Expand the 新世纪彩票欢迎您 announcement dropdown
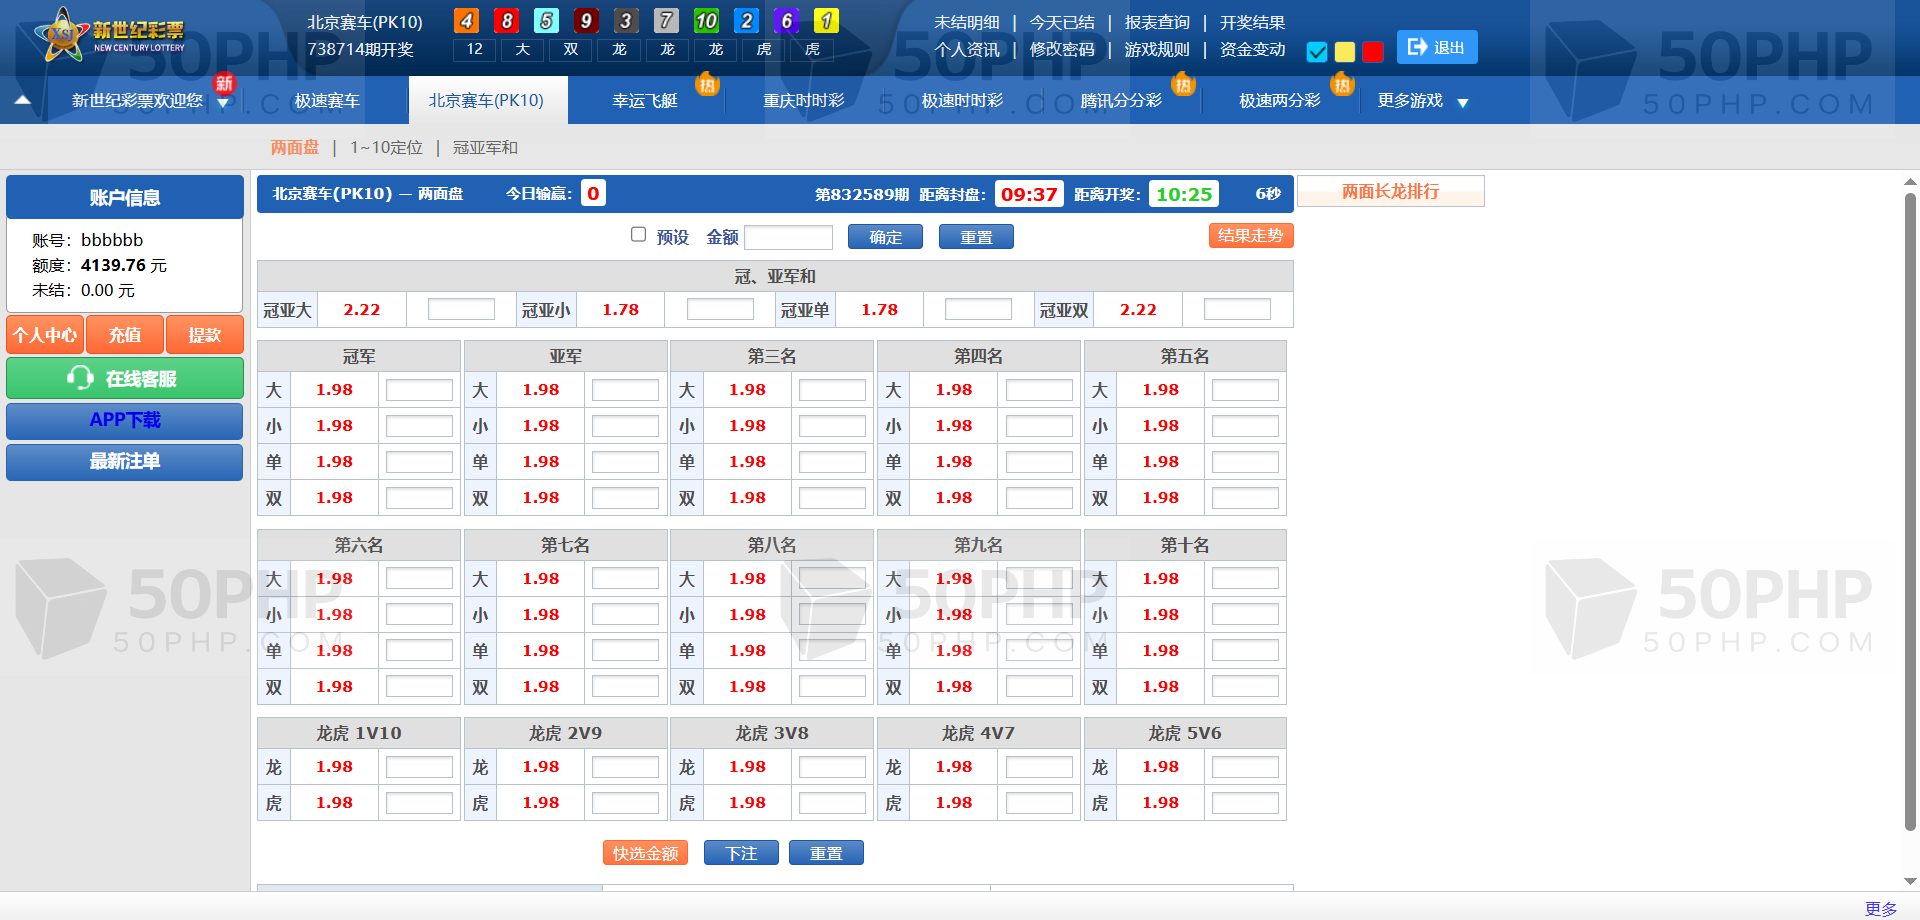 [222, 102]
